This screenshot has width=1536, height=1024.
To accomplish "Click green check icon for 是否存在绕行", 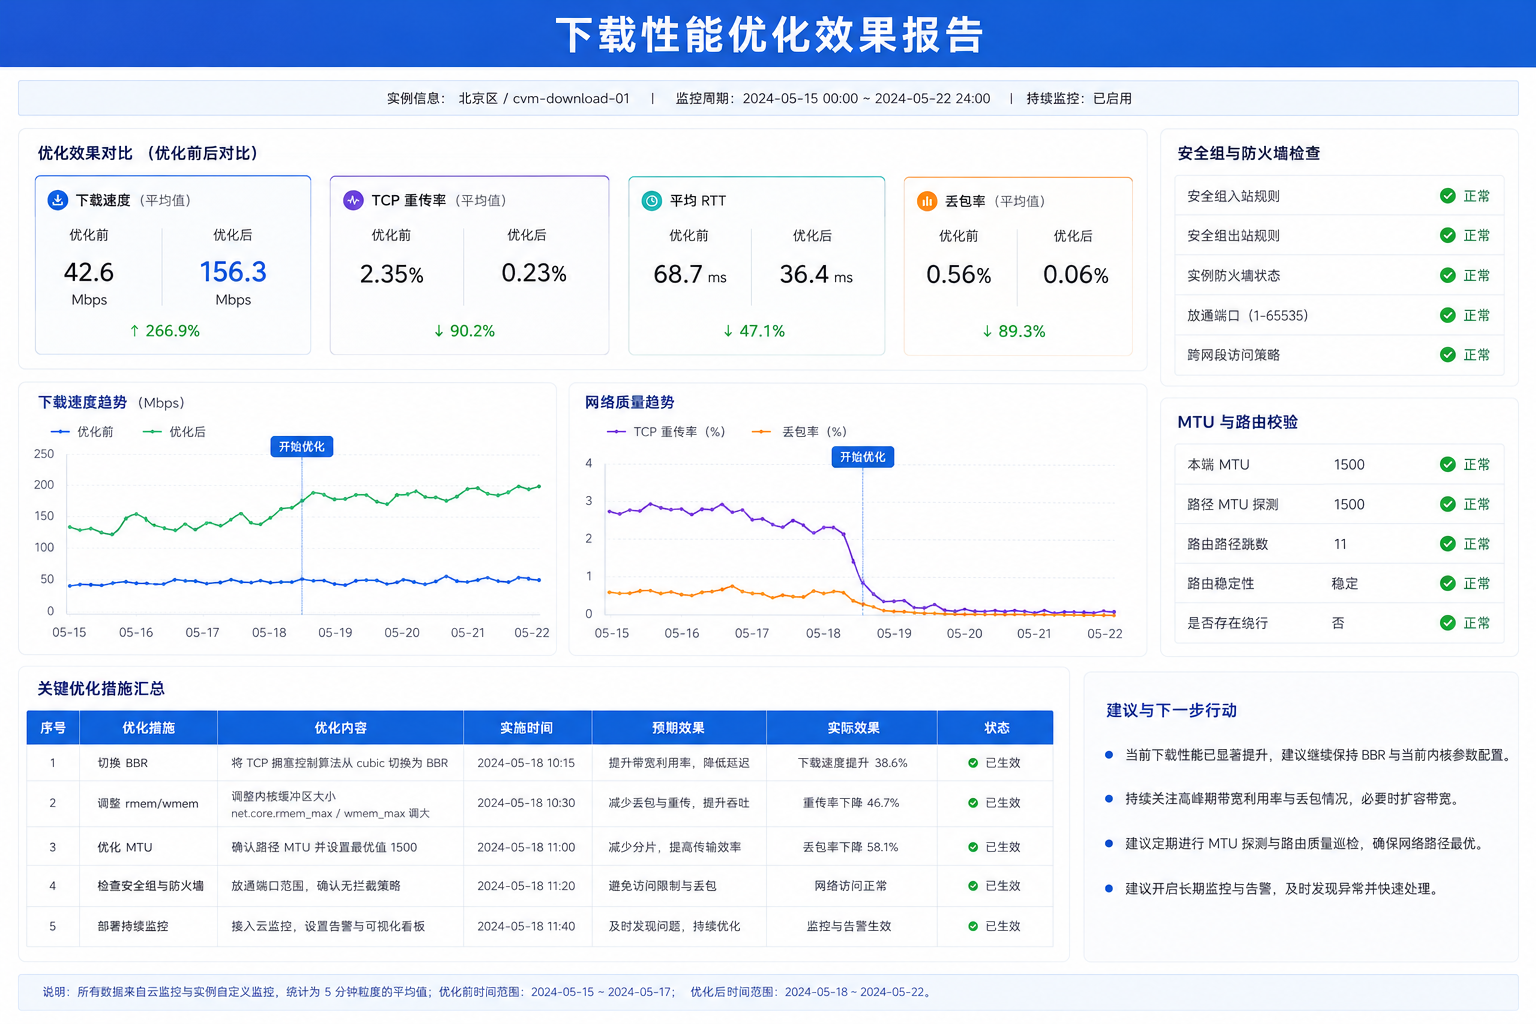I will tap(1447, 622).
